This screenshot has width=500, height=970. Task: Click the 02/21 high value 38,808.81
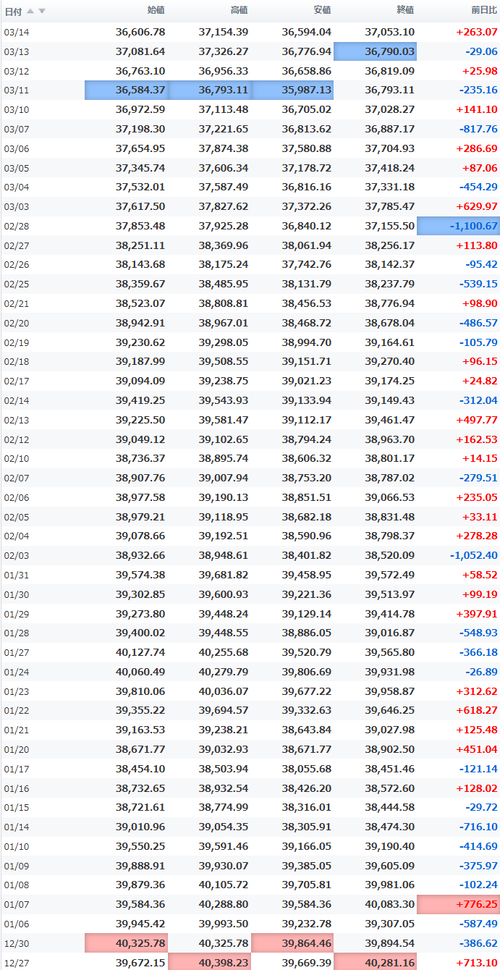[223, 304]
